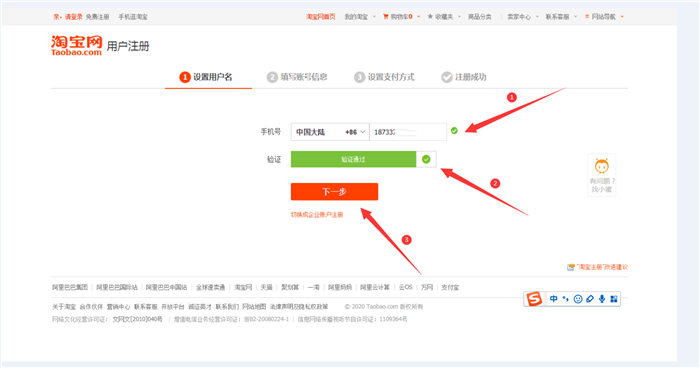Open 淘宝网首页 in the top menu
The image size is (700, 368).
[321, 17]
